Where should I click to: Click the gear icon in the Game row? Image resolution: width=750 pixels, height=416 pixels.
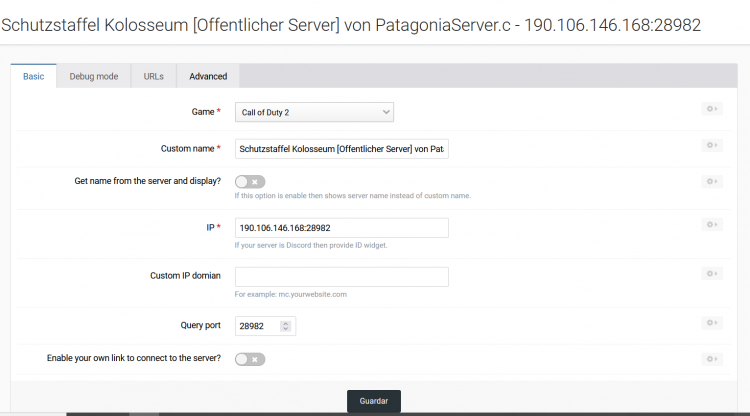(711, 108)
